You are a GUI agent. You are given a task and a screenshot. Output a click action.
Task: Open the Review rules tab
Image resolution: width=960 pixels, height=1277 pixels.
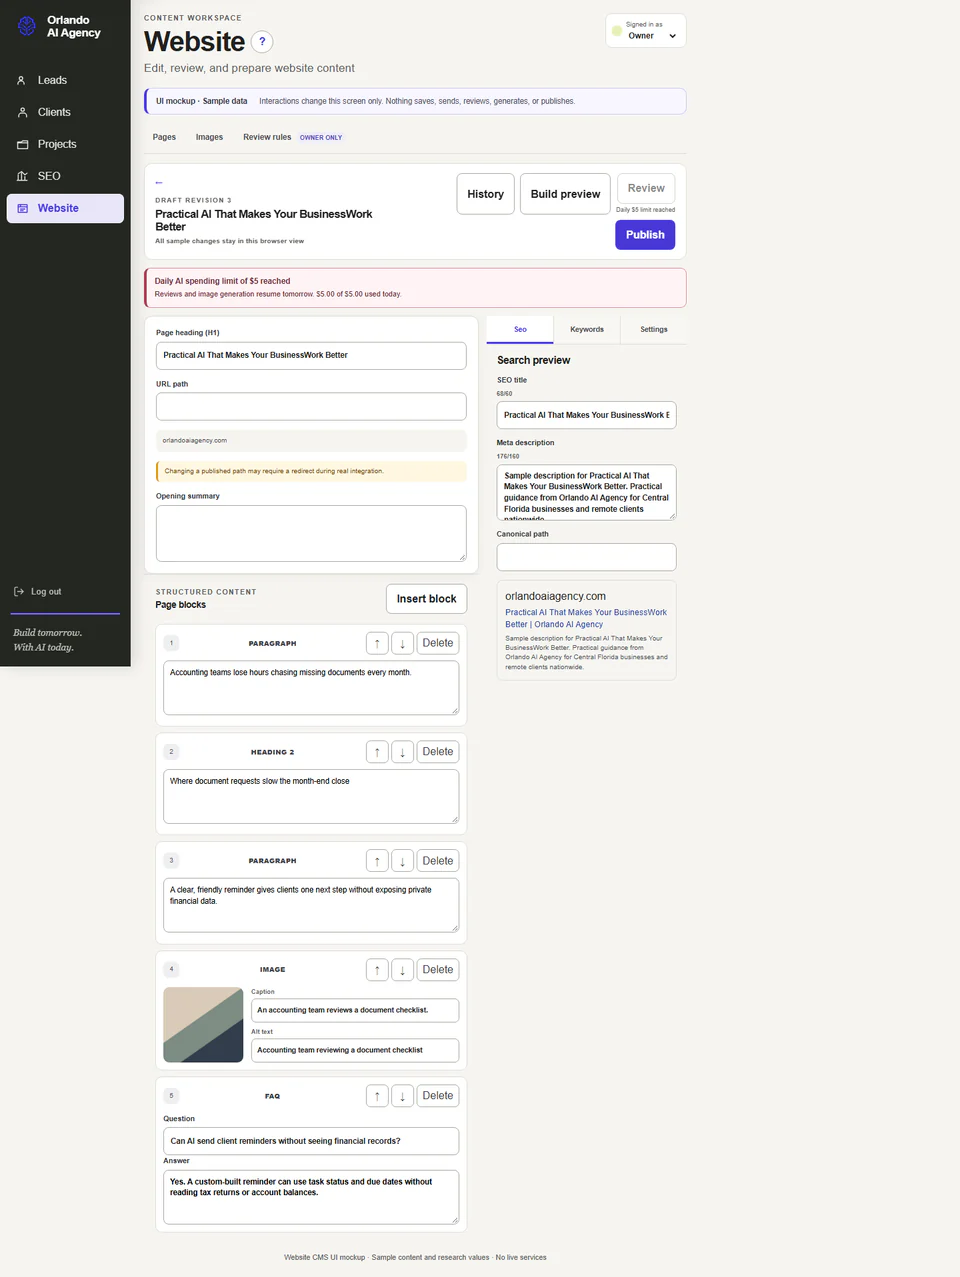pyautogui.click(x=293, y=137)
